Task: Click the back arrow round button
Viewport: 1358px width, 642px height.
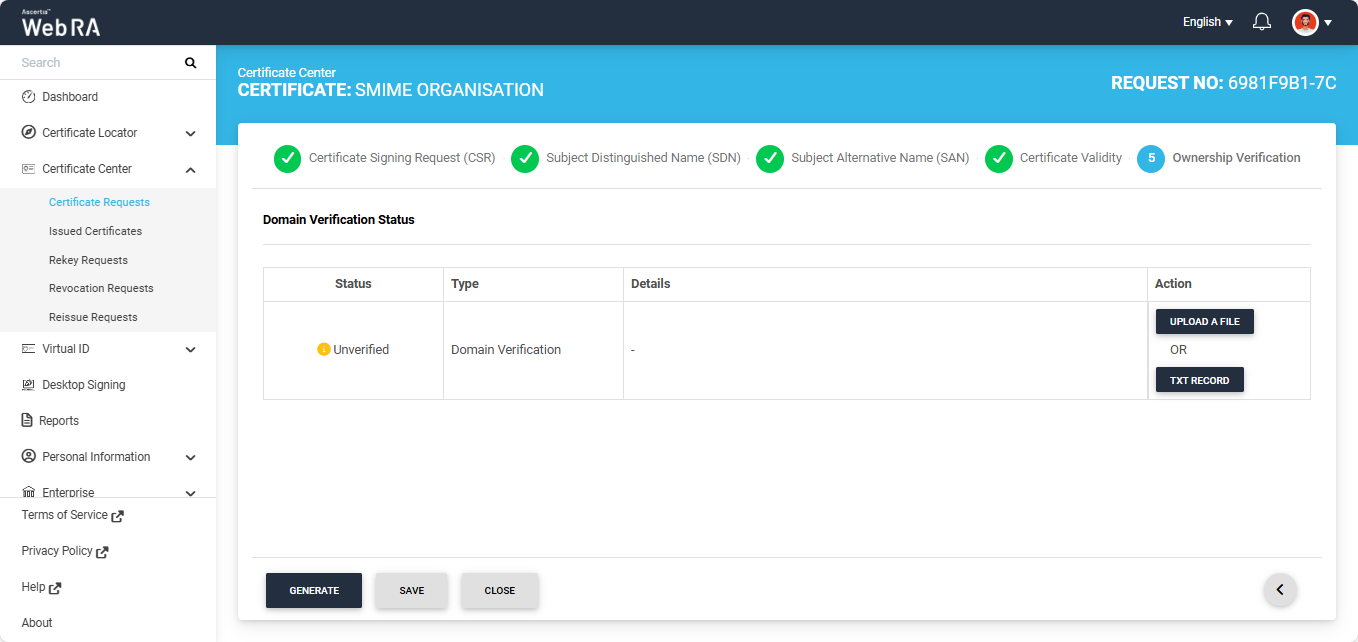Action: tap(1280, 590)
